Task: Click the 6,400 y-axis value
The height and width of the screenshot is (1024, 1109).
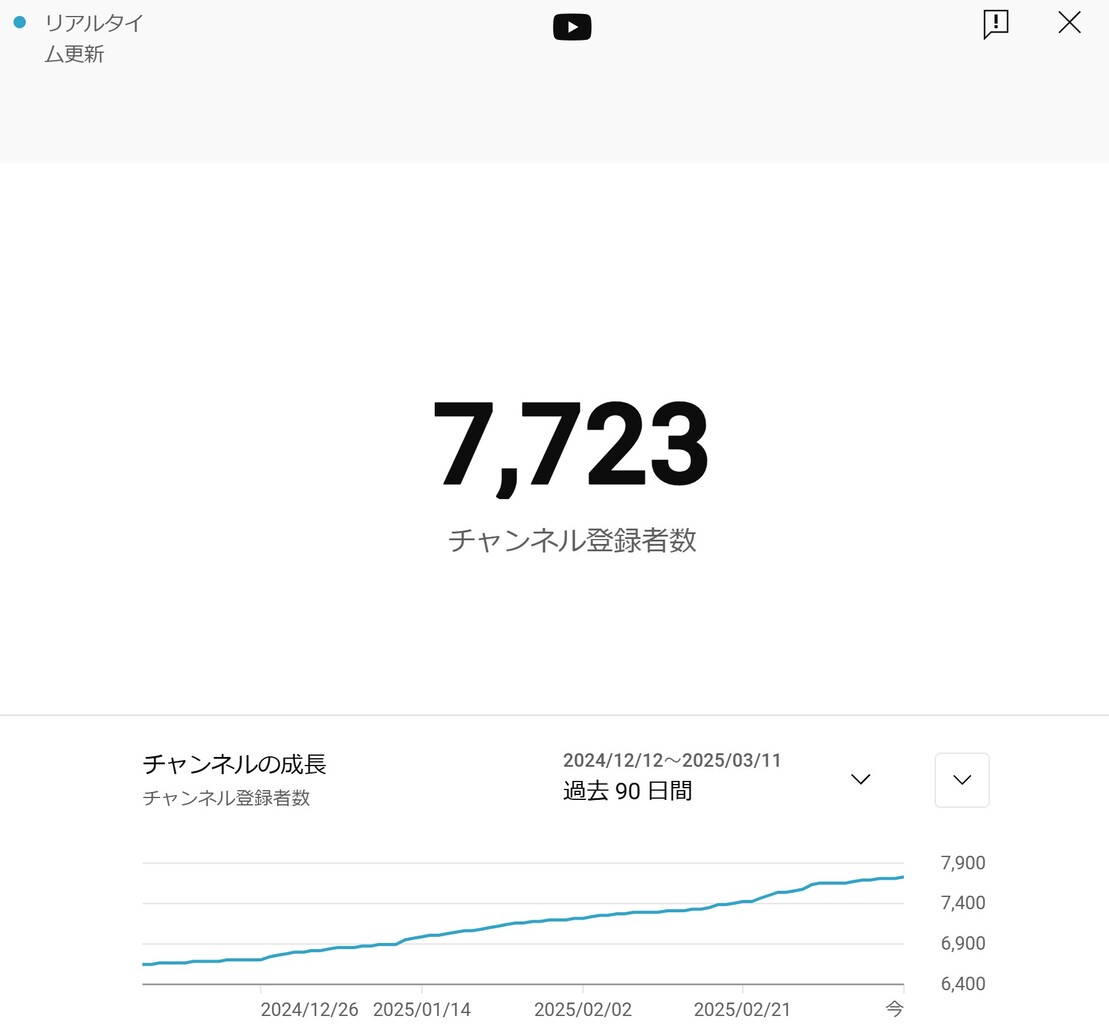Action: pyautogui.click(x=963, y=983)
